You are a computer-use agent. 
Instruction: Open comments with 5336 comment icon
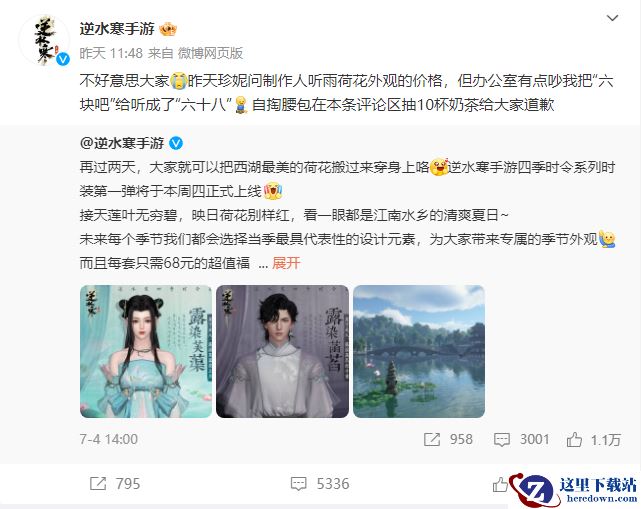298,484
